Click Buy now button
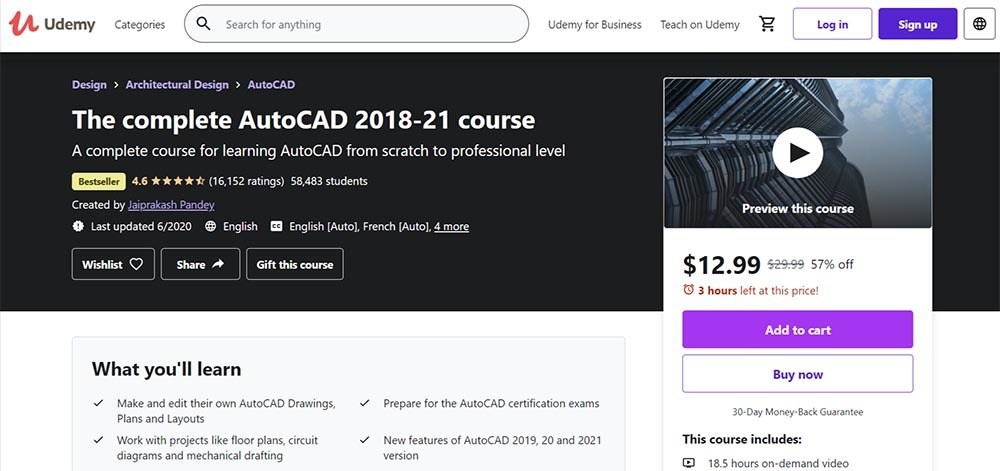1000x471 pixels. pyautogui.click(x=798, y=374)
